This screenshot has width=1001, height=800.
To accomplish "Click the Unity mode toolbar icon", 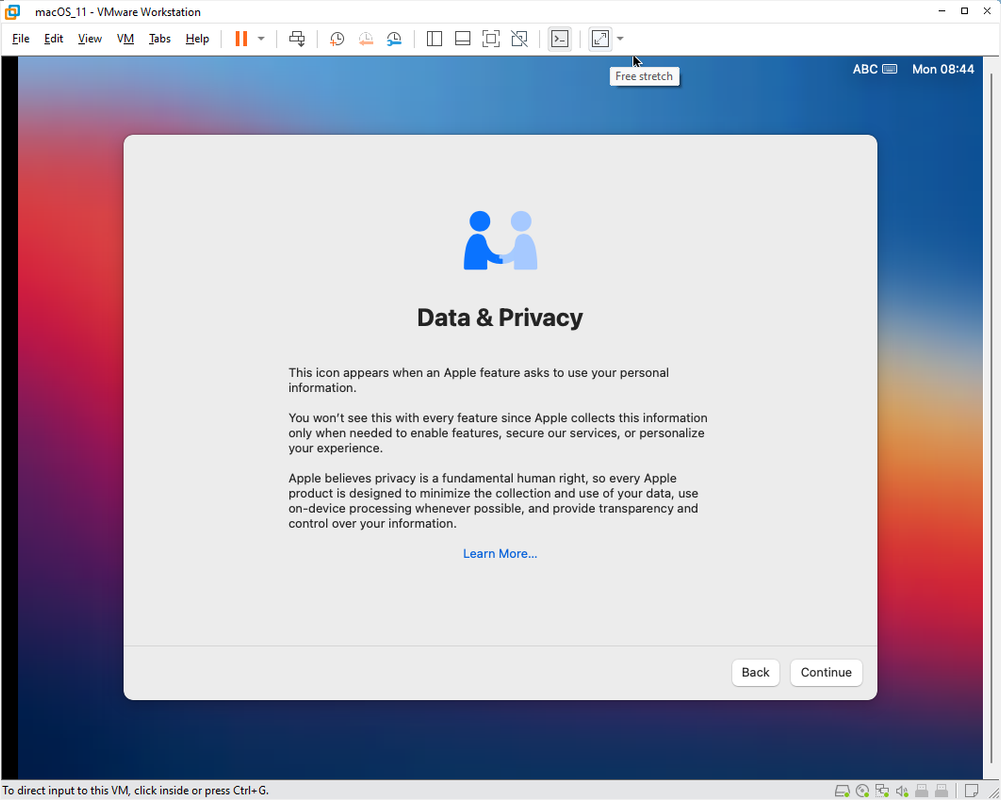I will pyautogui.click(x=520, y=39).
